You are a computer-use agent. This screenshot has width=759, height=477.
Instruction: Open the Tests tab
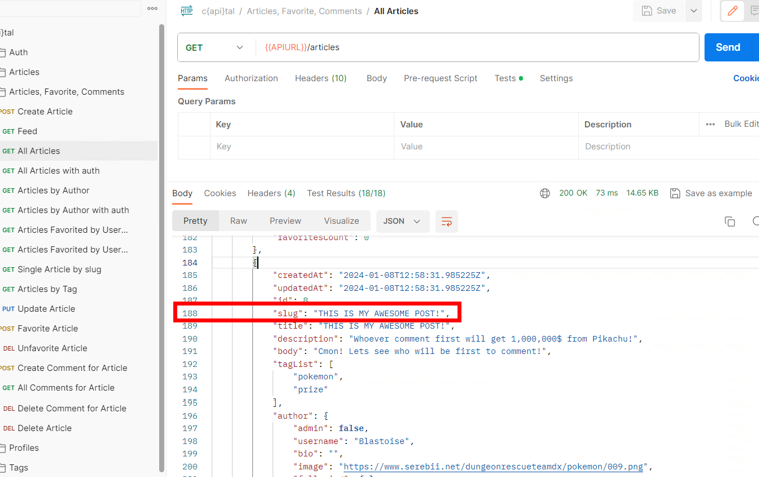[x=508, y=78]
